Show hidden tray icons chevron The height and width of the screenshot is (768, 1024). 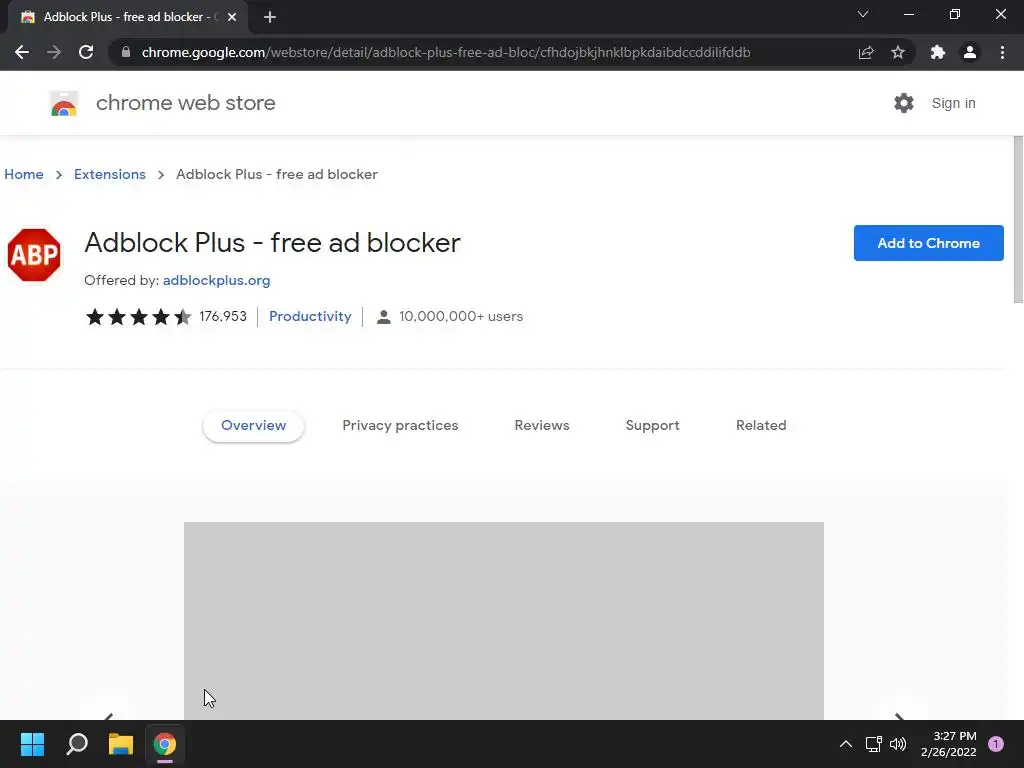pos(846,744)
